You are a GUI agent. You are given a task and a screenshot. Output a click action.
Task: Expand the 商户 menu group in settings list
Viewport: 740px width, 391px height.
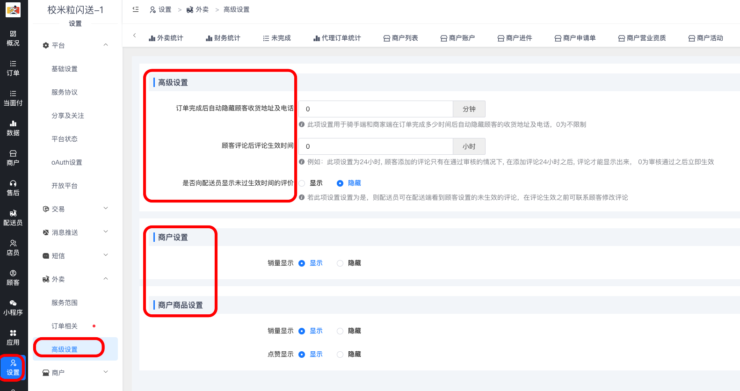coord(76,373)
